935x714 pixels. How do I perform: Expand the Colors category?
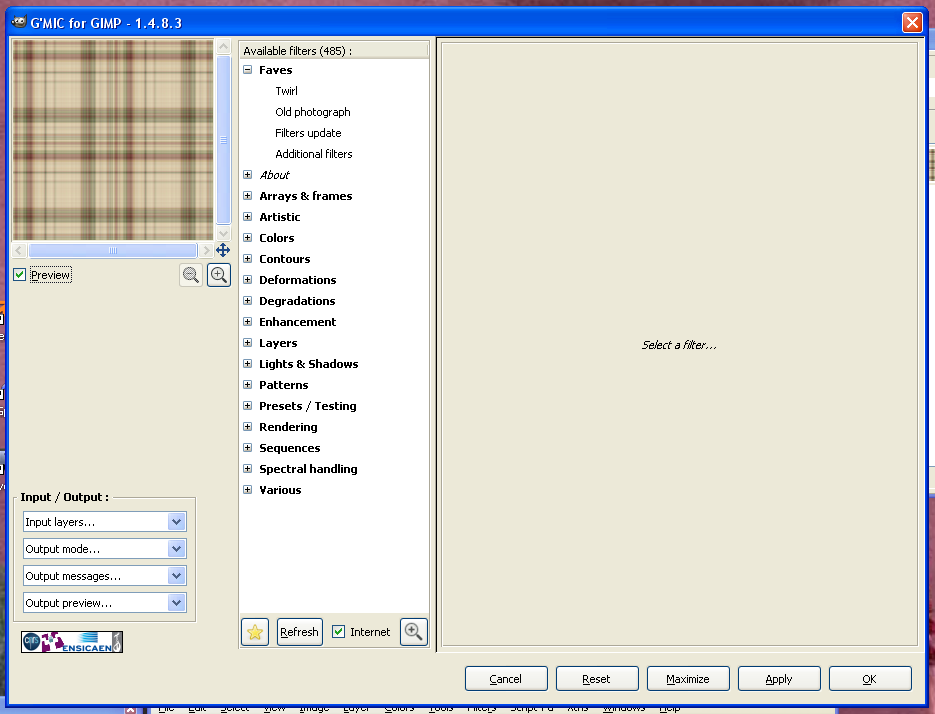tap(247, 237)
